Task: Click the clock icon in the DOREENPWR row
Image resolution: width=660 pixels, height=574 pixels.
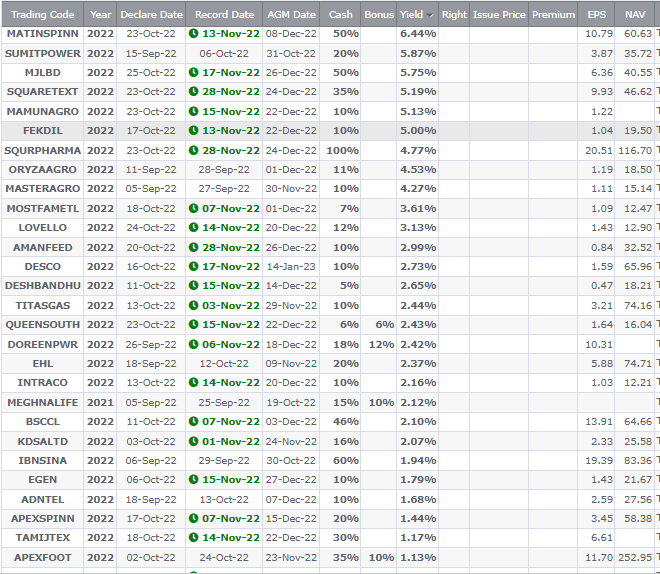Action: (193, 344)
